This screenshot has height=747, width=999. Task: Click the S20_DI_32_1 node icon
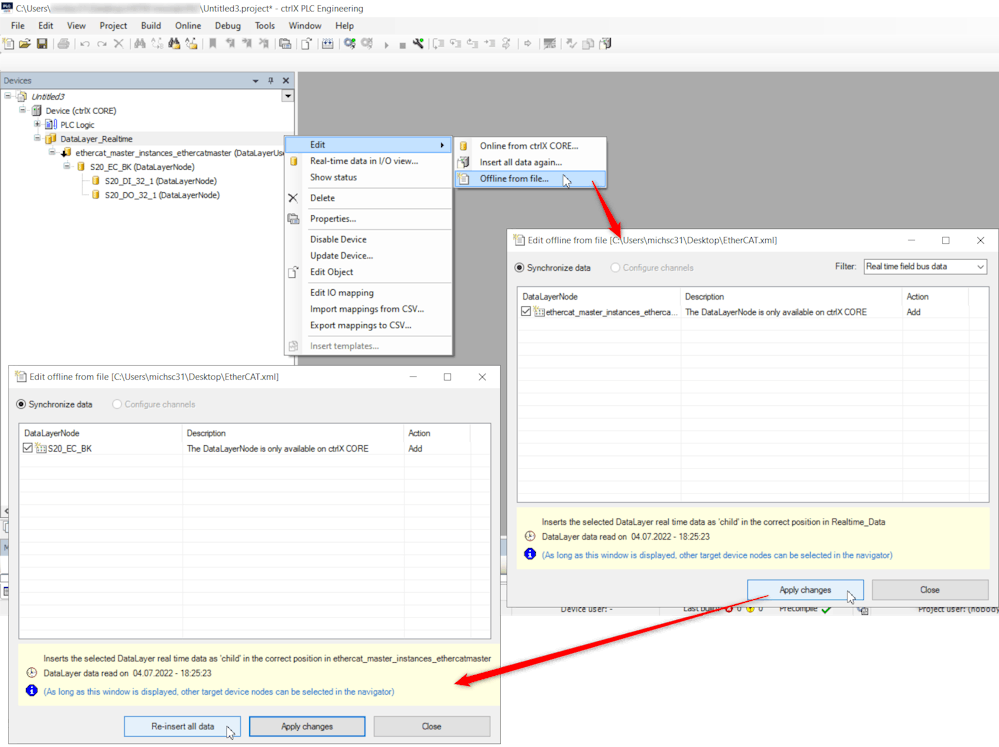click(x=95, y=181)
